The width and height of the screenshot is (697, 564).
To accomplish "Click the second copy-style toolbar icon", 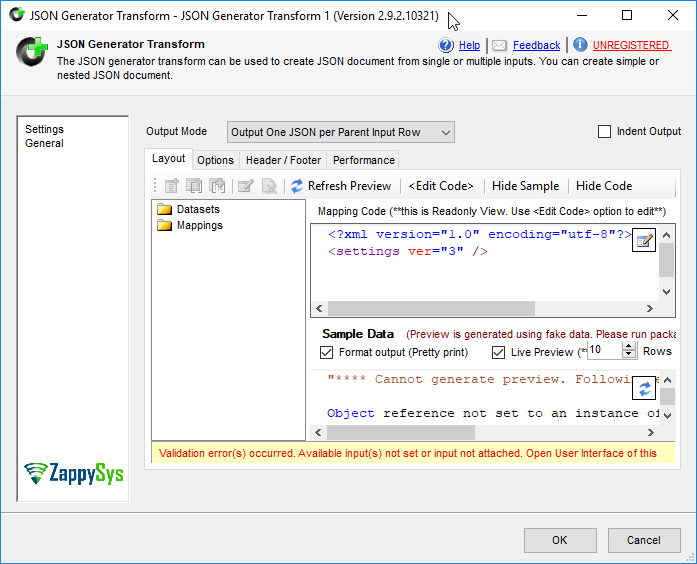I will click(194, 186).
